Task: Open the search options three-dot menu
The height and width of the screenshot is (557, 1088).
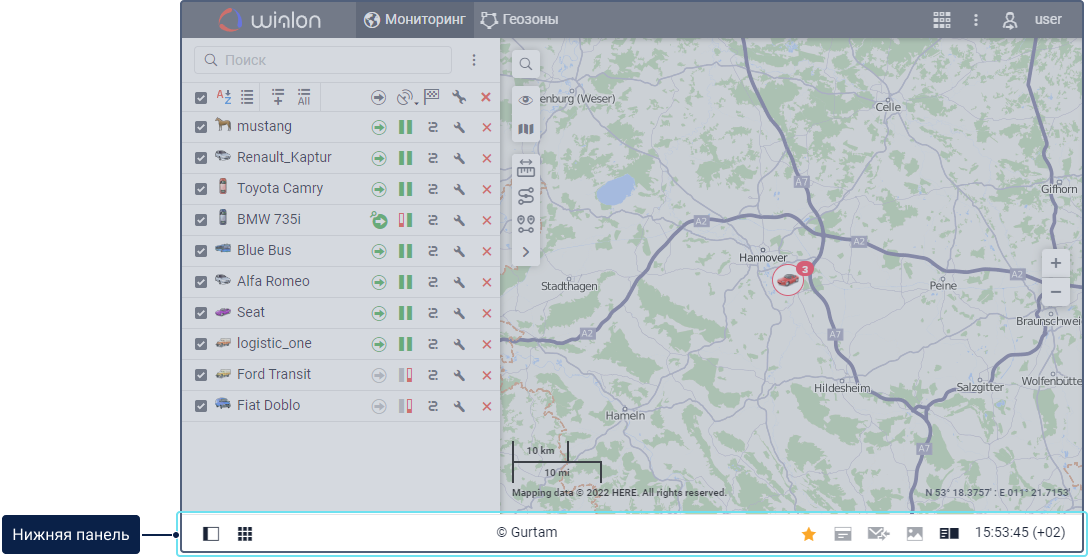Action: click(474, 60)
